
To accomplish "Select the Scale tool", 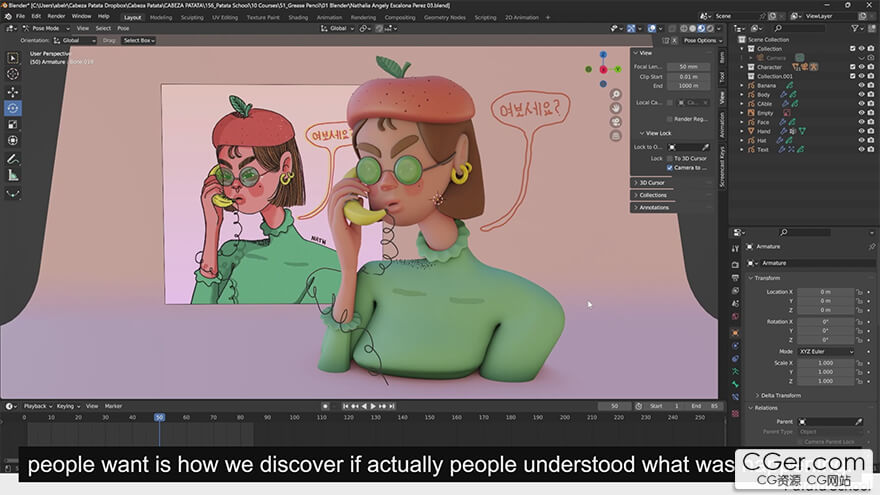I will [x=12, y=124].
